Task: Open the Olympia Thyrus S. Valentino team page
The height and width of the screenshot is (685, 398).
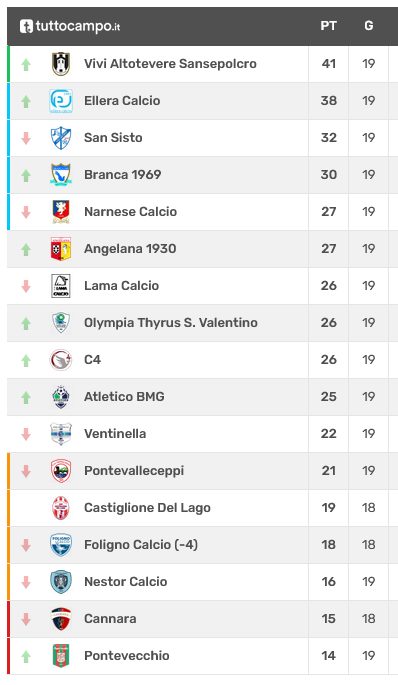Action: (171, 323)
